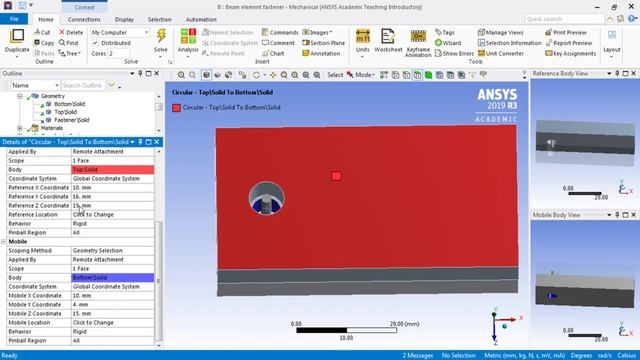Switch to the Display ribbon tab
Image resolution: width=640 pixels, height=360 pixels.
[124, 19]
